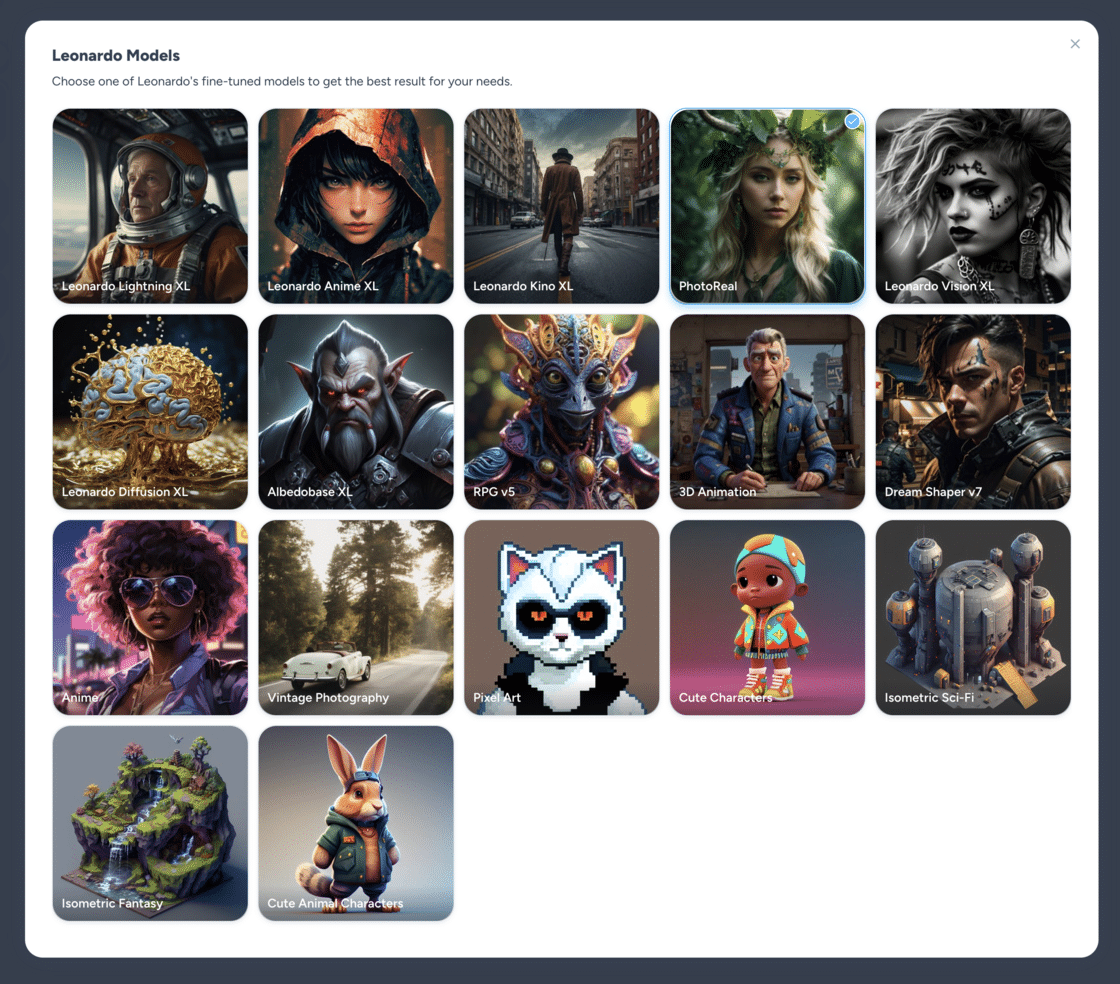Click the 'Choose one of Leonardo's fine-tuned models' description

[282, 81]
